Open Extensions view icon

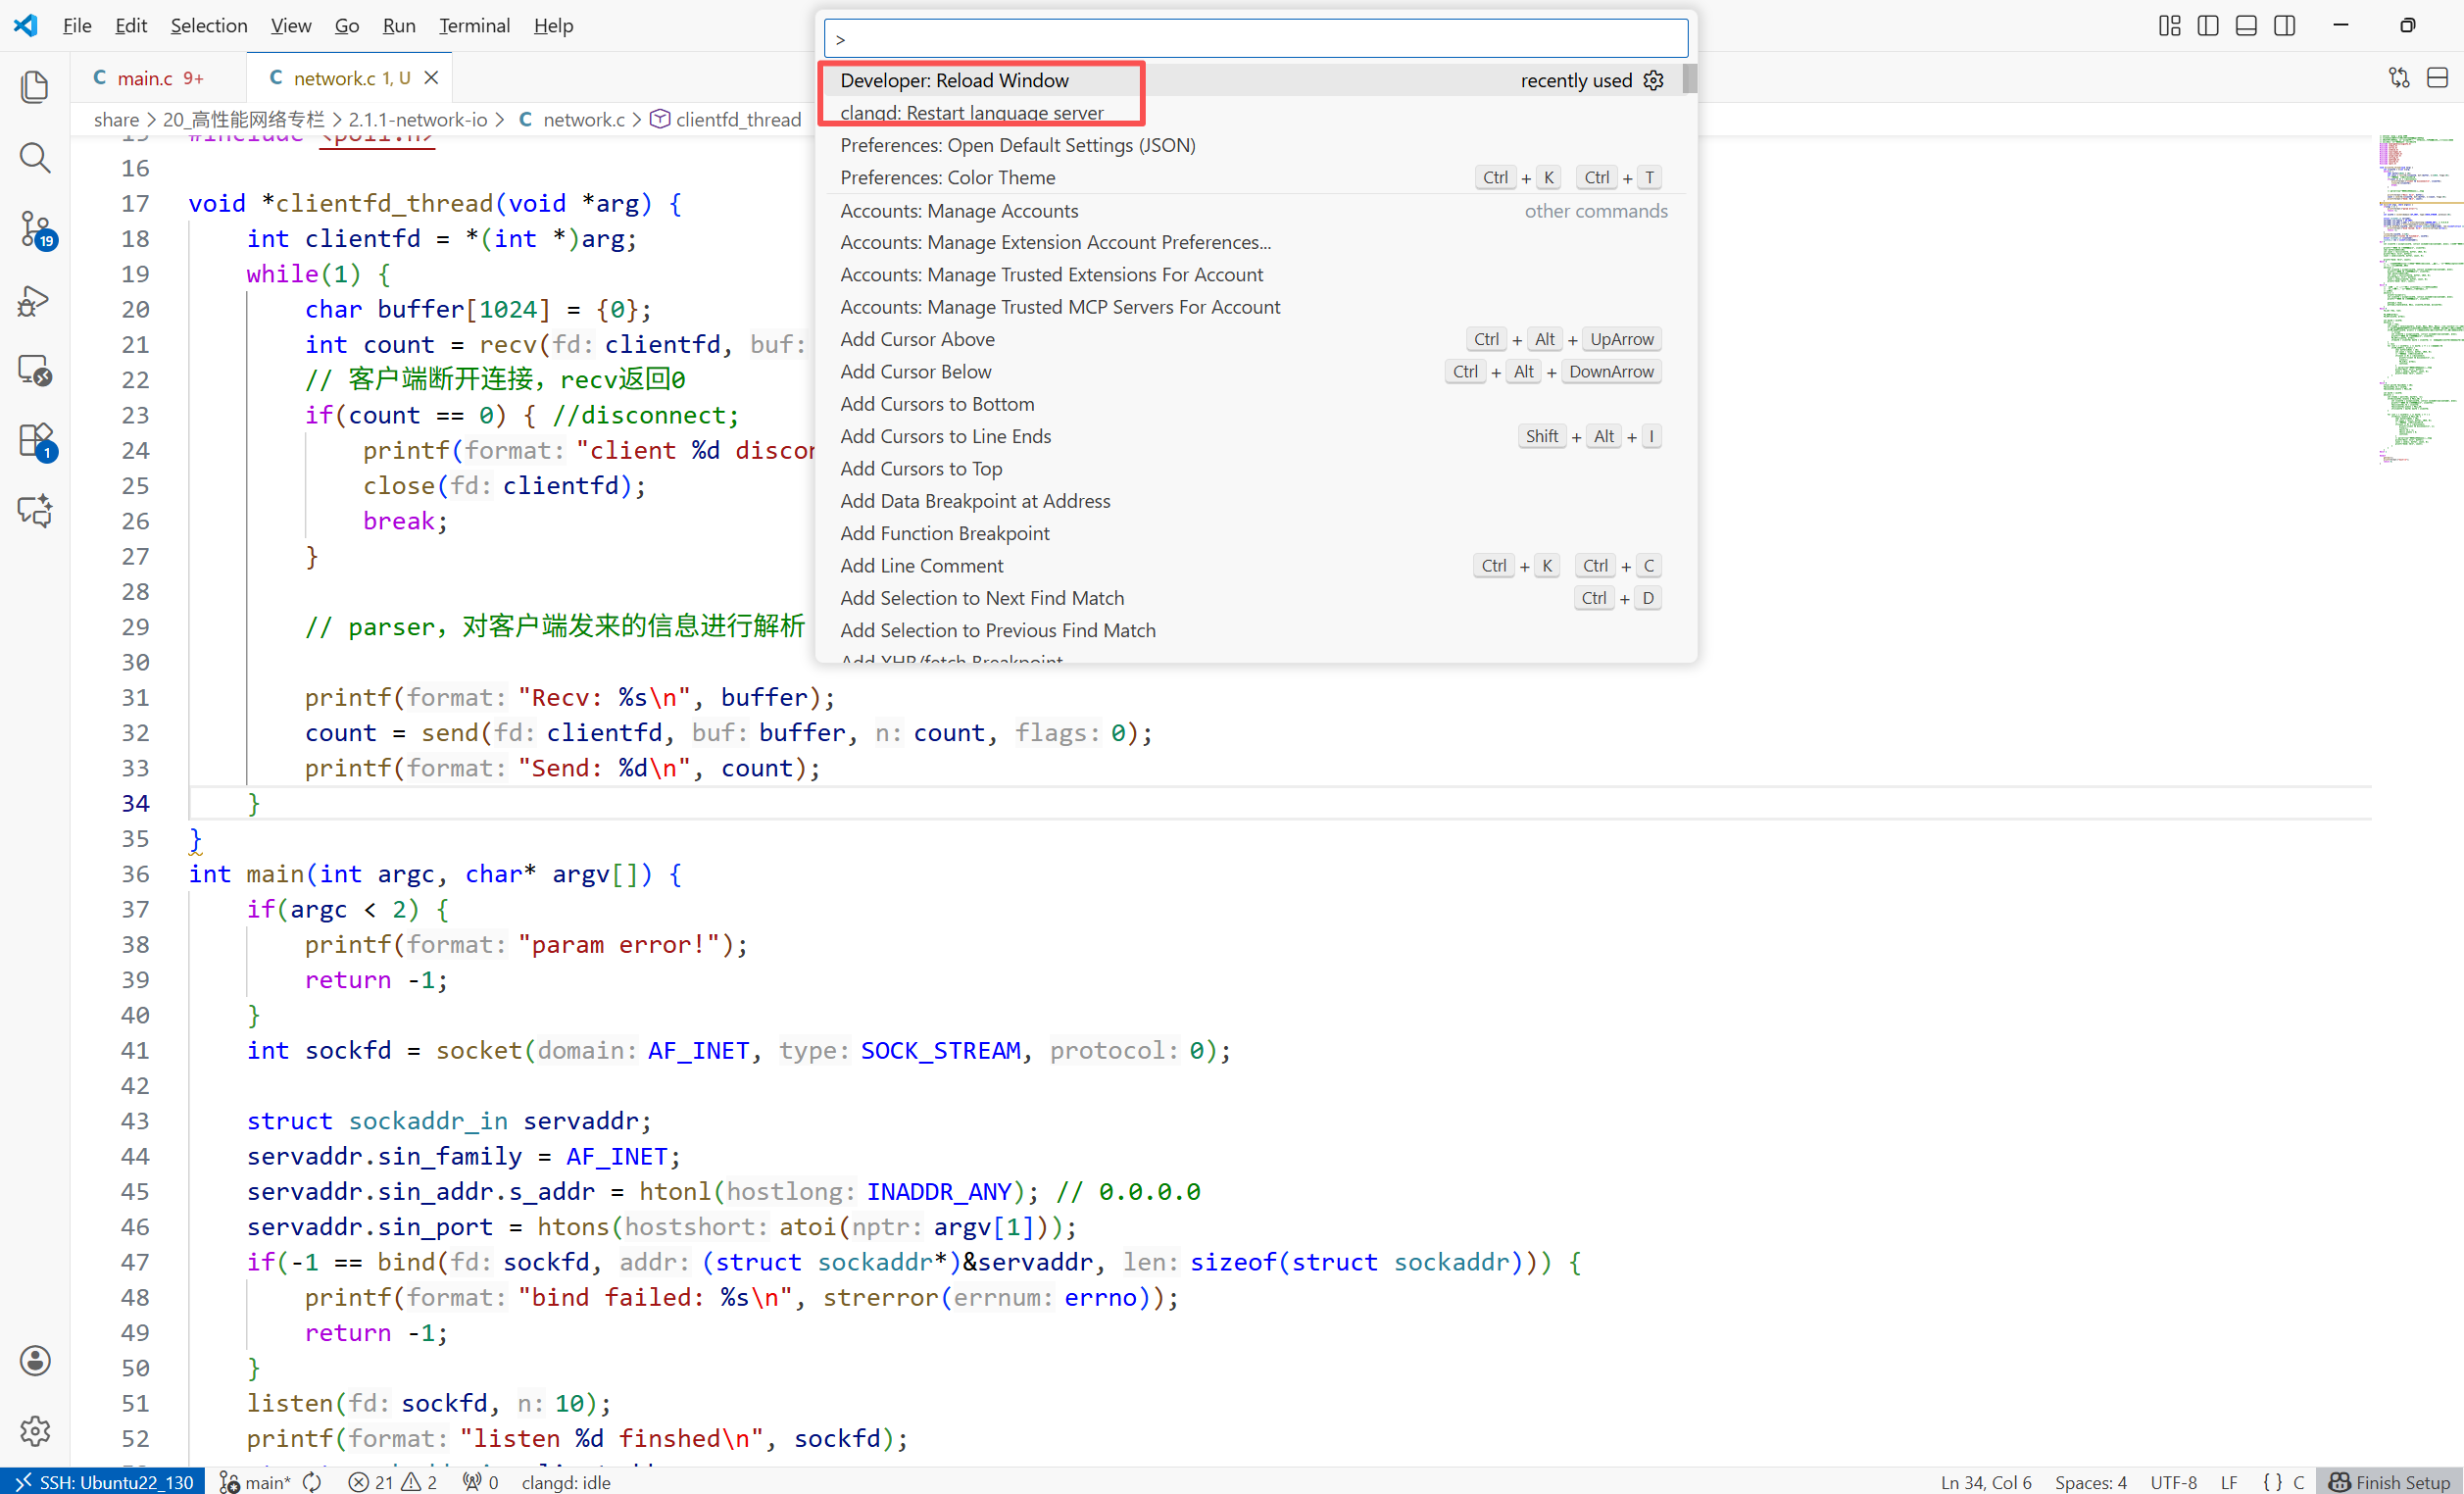[35, 440]
